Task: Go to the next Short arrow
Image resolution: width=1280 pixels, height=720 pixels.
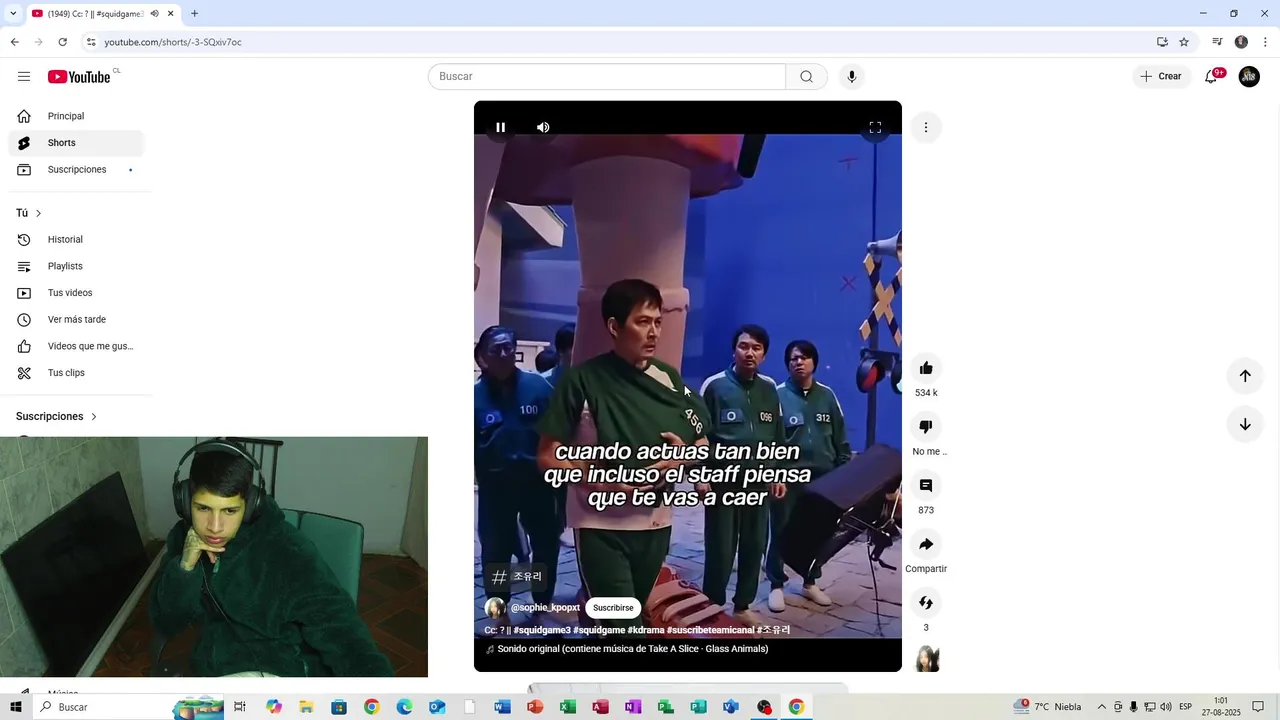Action: (1245, 424)
